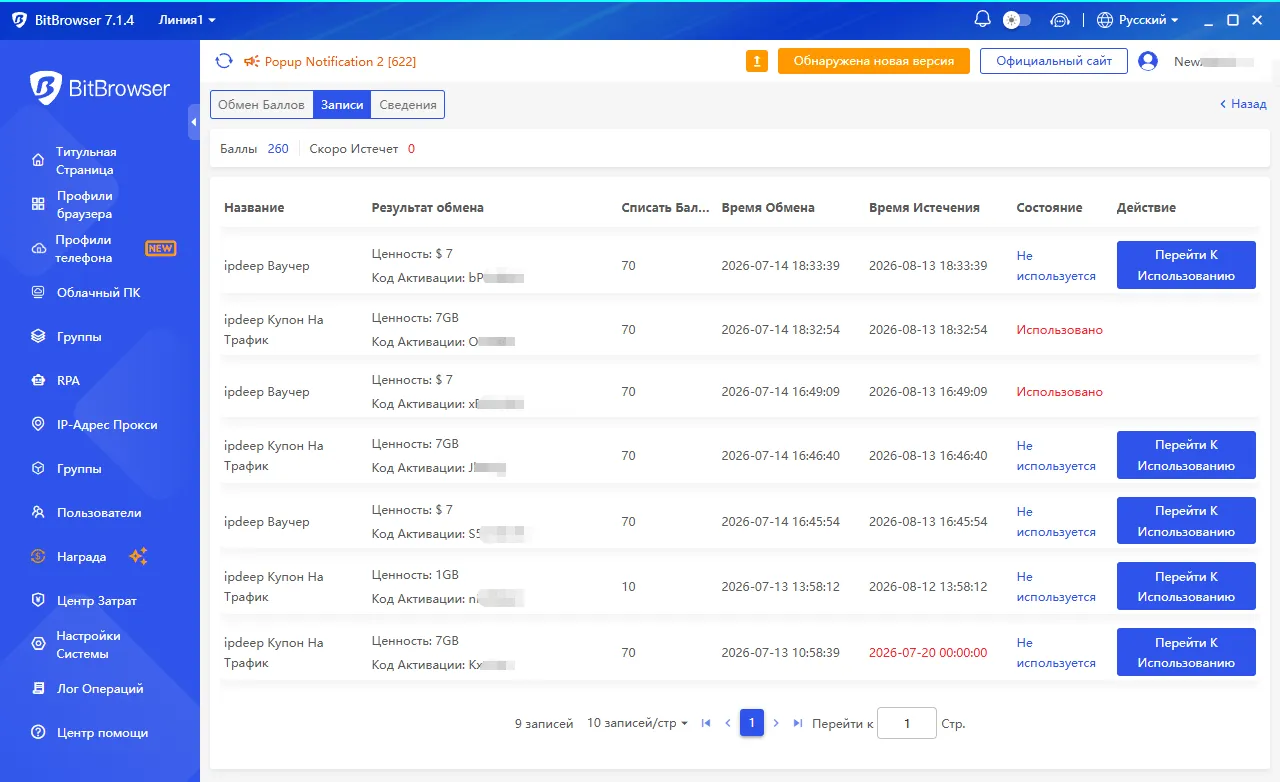Click Обнаружена новая версия button
Image resolution: width=1280 pixels, height=782 pixels.
[874, 61]
